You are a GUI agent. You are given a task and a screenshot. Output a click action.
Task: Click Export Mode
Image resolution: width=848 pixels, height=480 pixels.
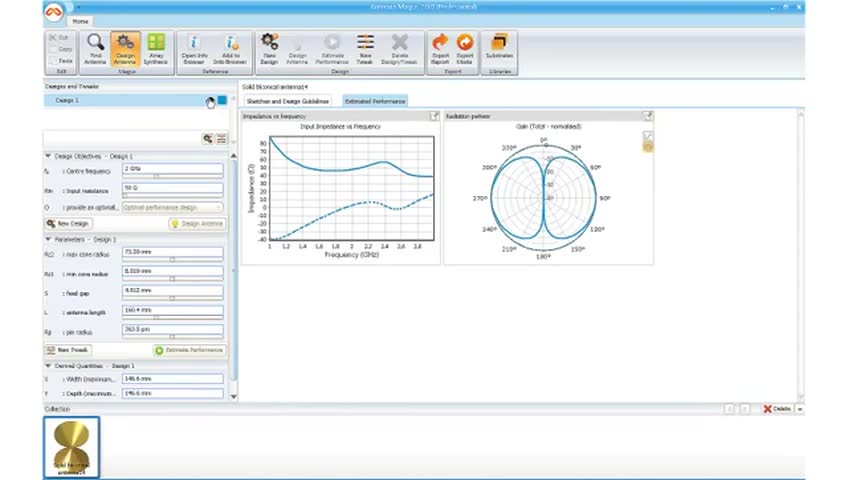pos(465,49)
